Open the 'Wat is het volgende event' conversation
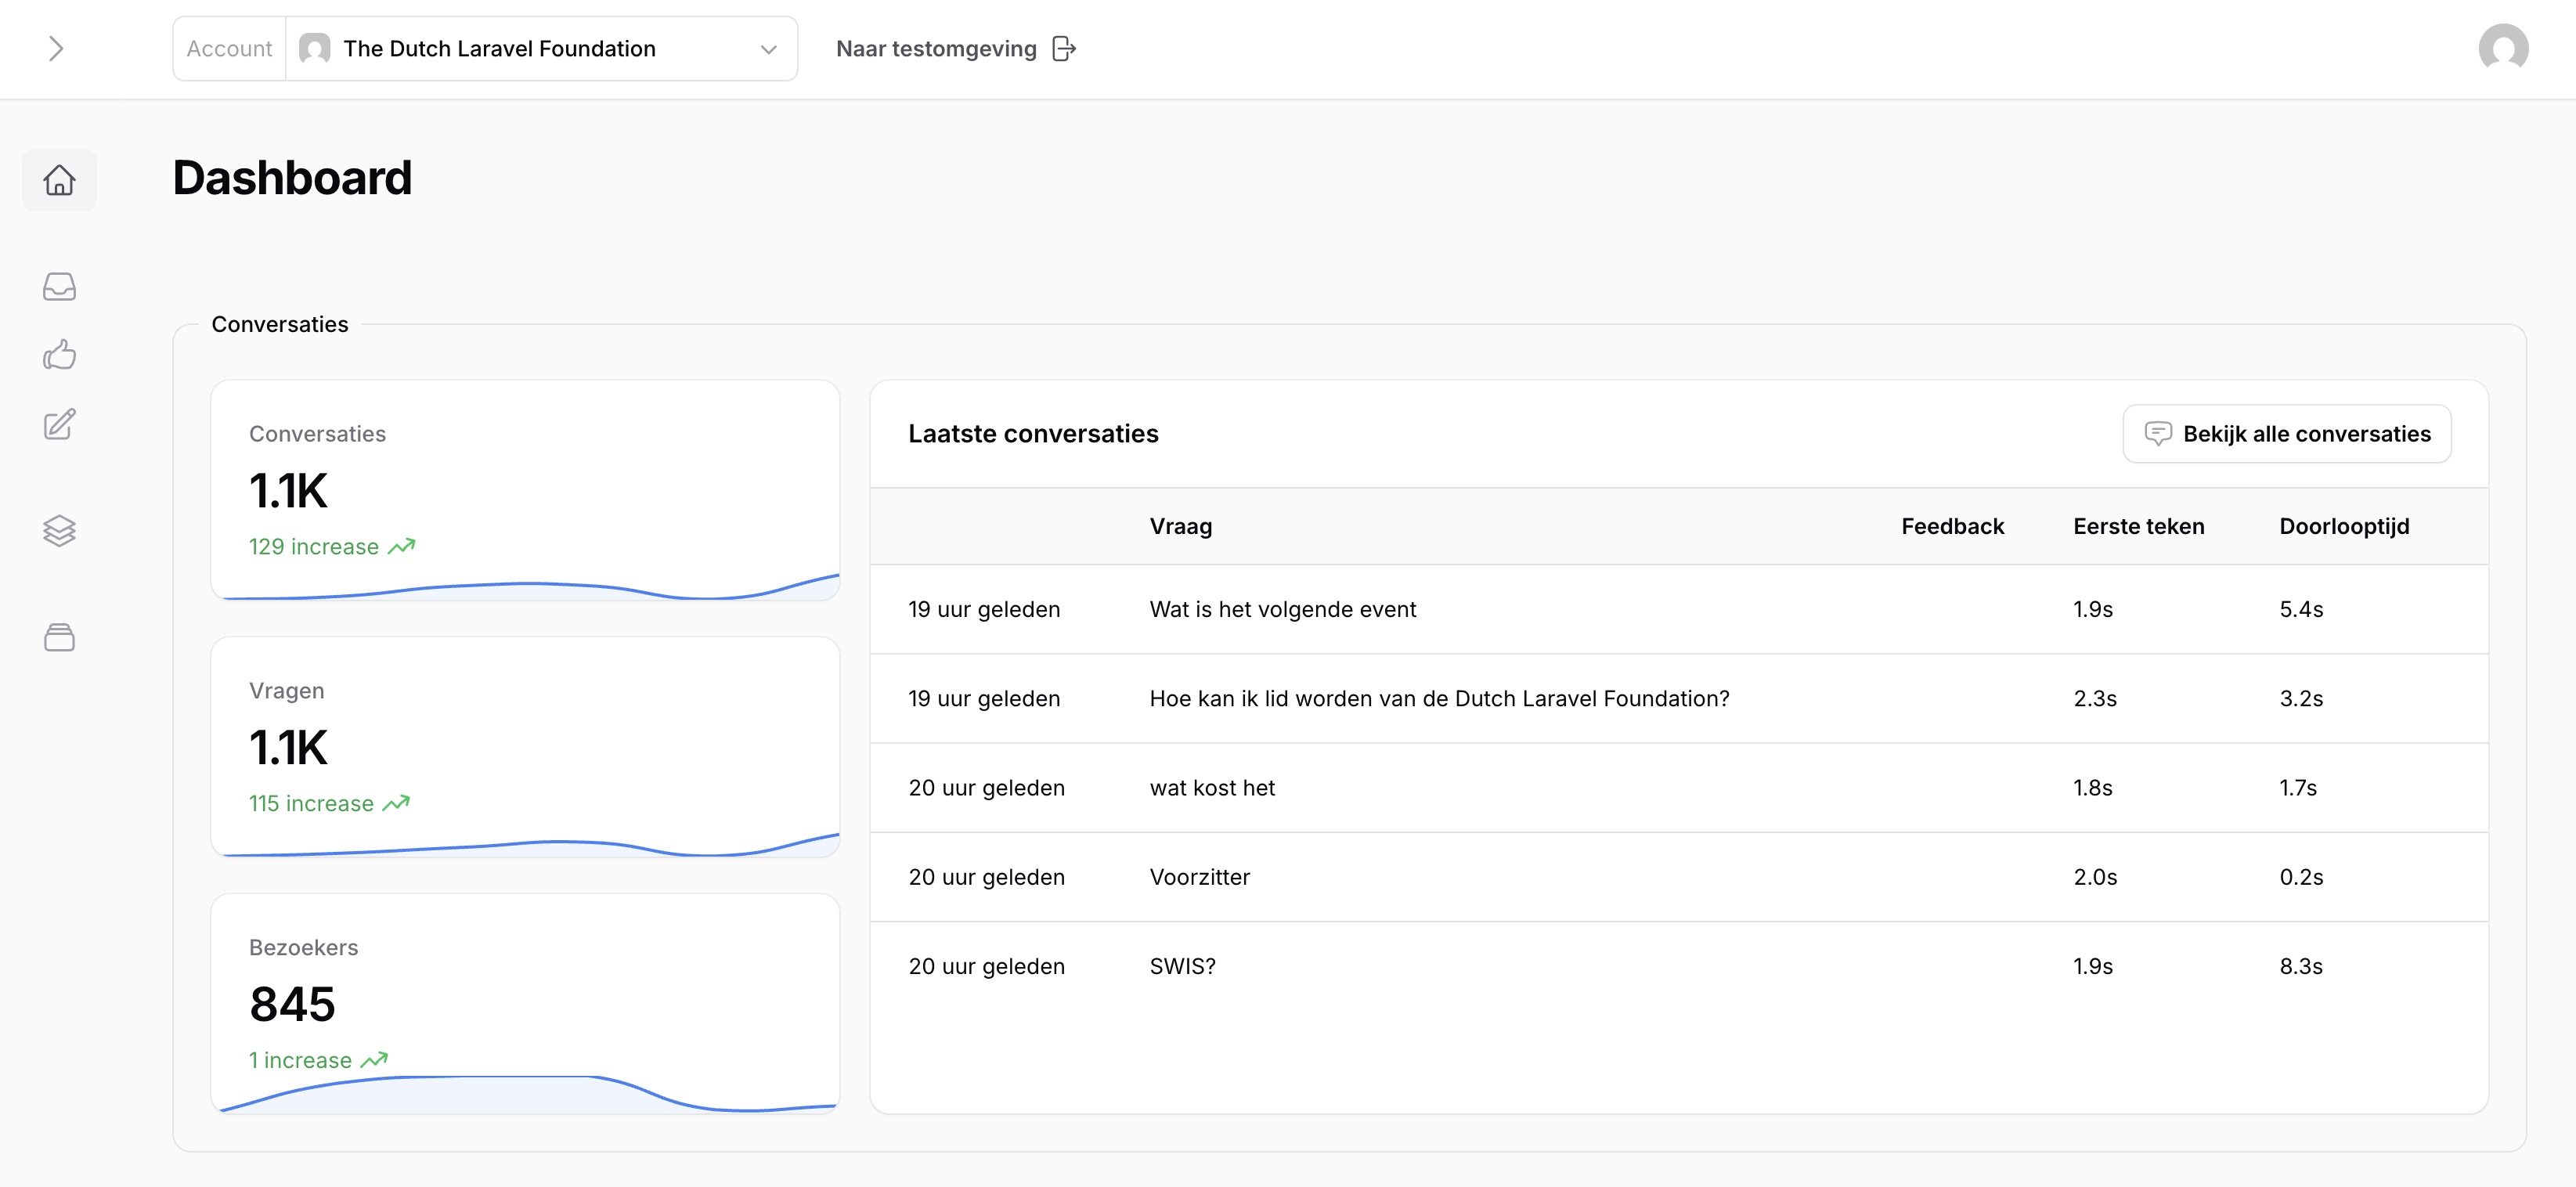 coord(1282,609)
